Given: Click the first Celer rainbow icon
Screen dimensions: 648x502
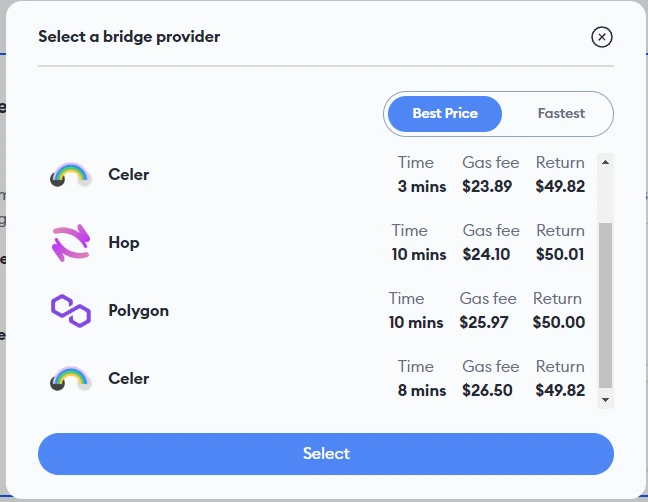Looking at the screenshot, I should (71, 174).
